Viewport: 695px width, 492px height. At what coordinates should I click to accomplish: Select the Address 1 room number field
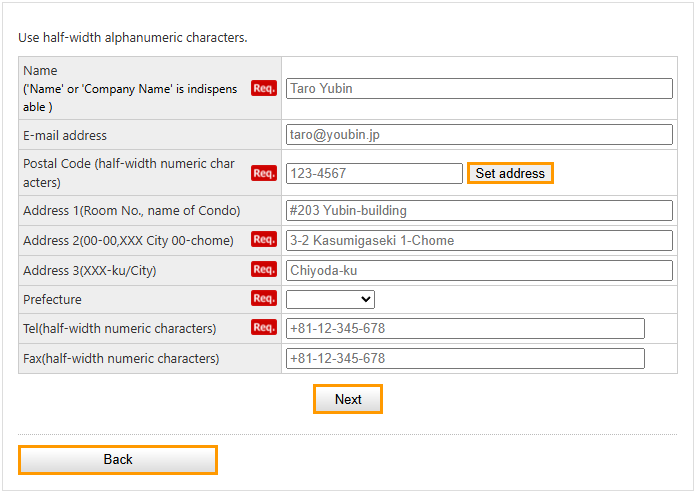(x=479, y=210)
